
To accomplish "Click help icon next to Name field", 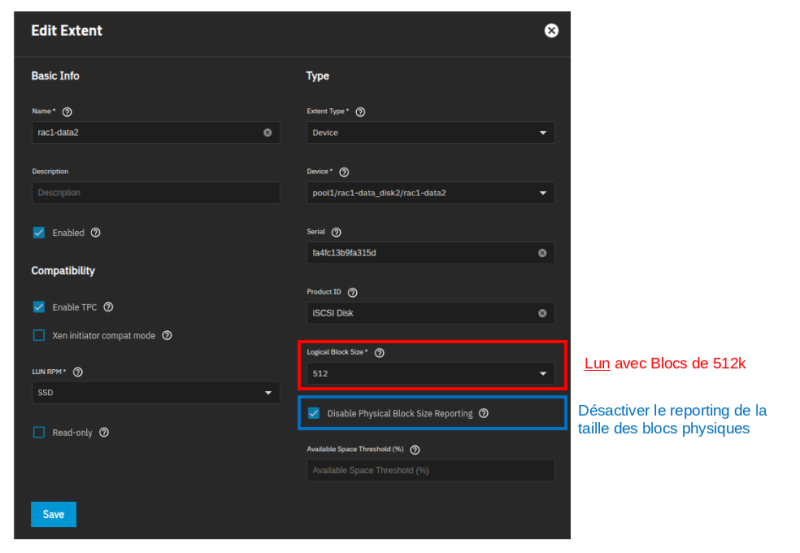I will coord(68,112).
